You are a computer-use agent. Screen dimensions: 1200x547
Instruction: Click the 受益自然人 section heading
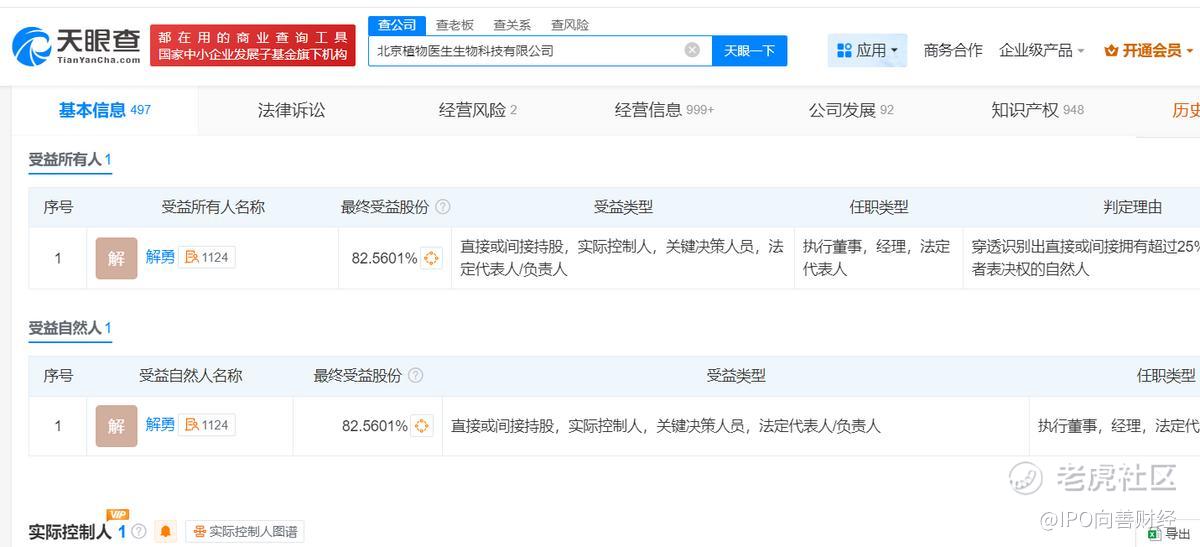pos(70,328)
